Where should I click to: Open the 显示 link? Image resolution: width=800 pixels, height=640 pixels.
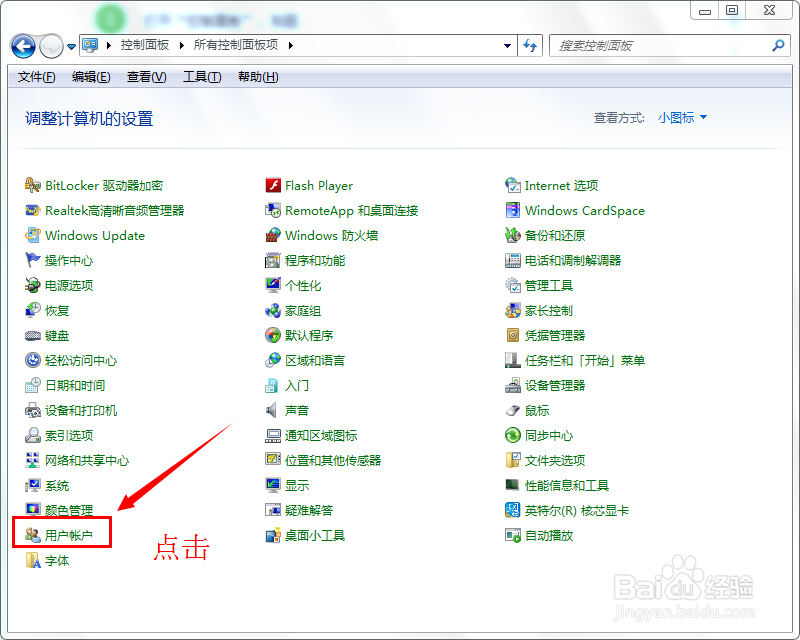tap(297, 485)
